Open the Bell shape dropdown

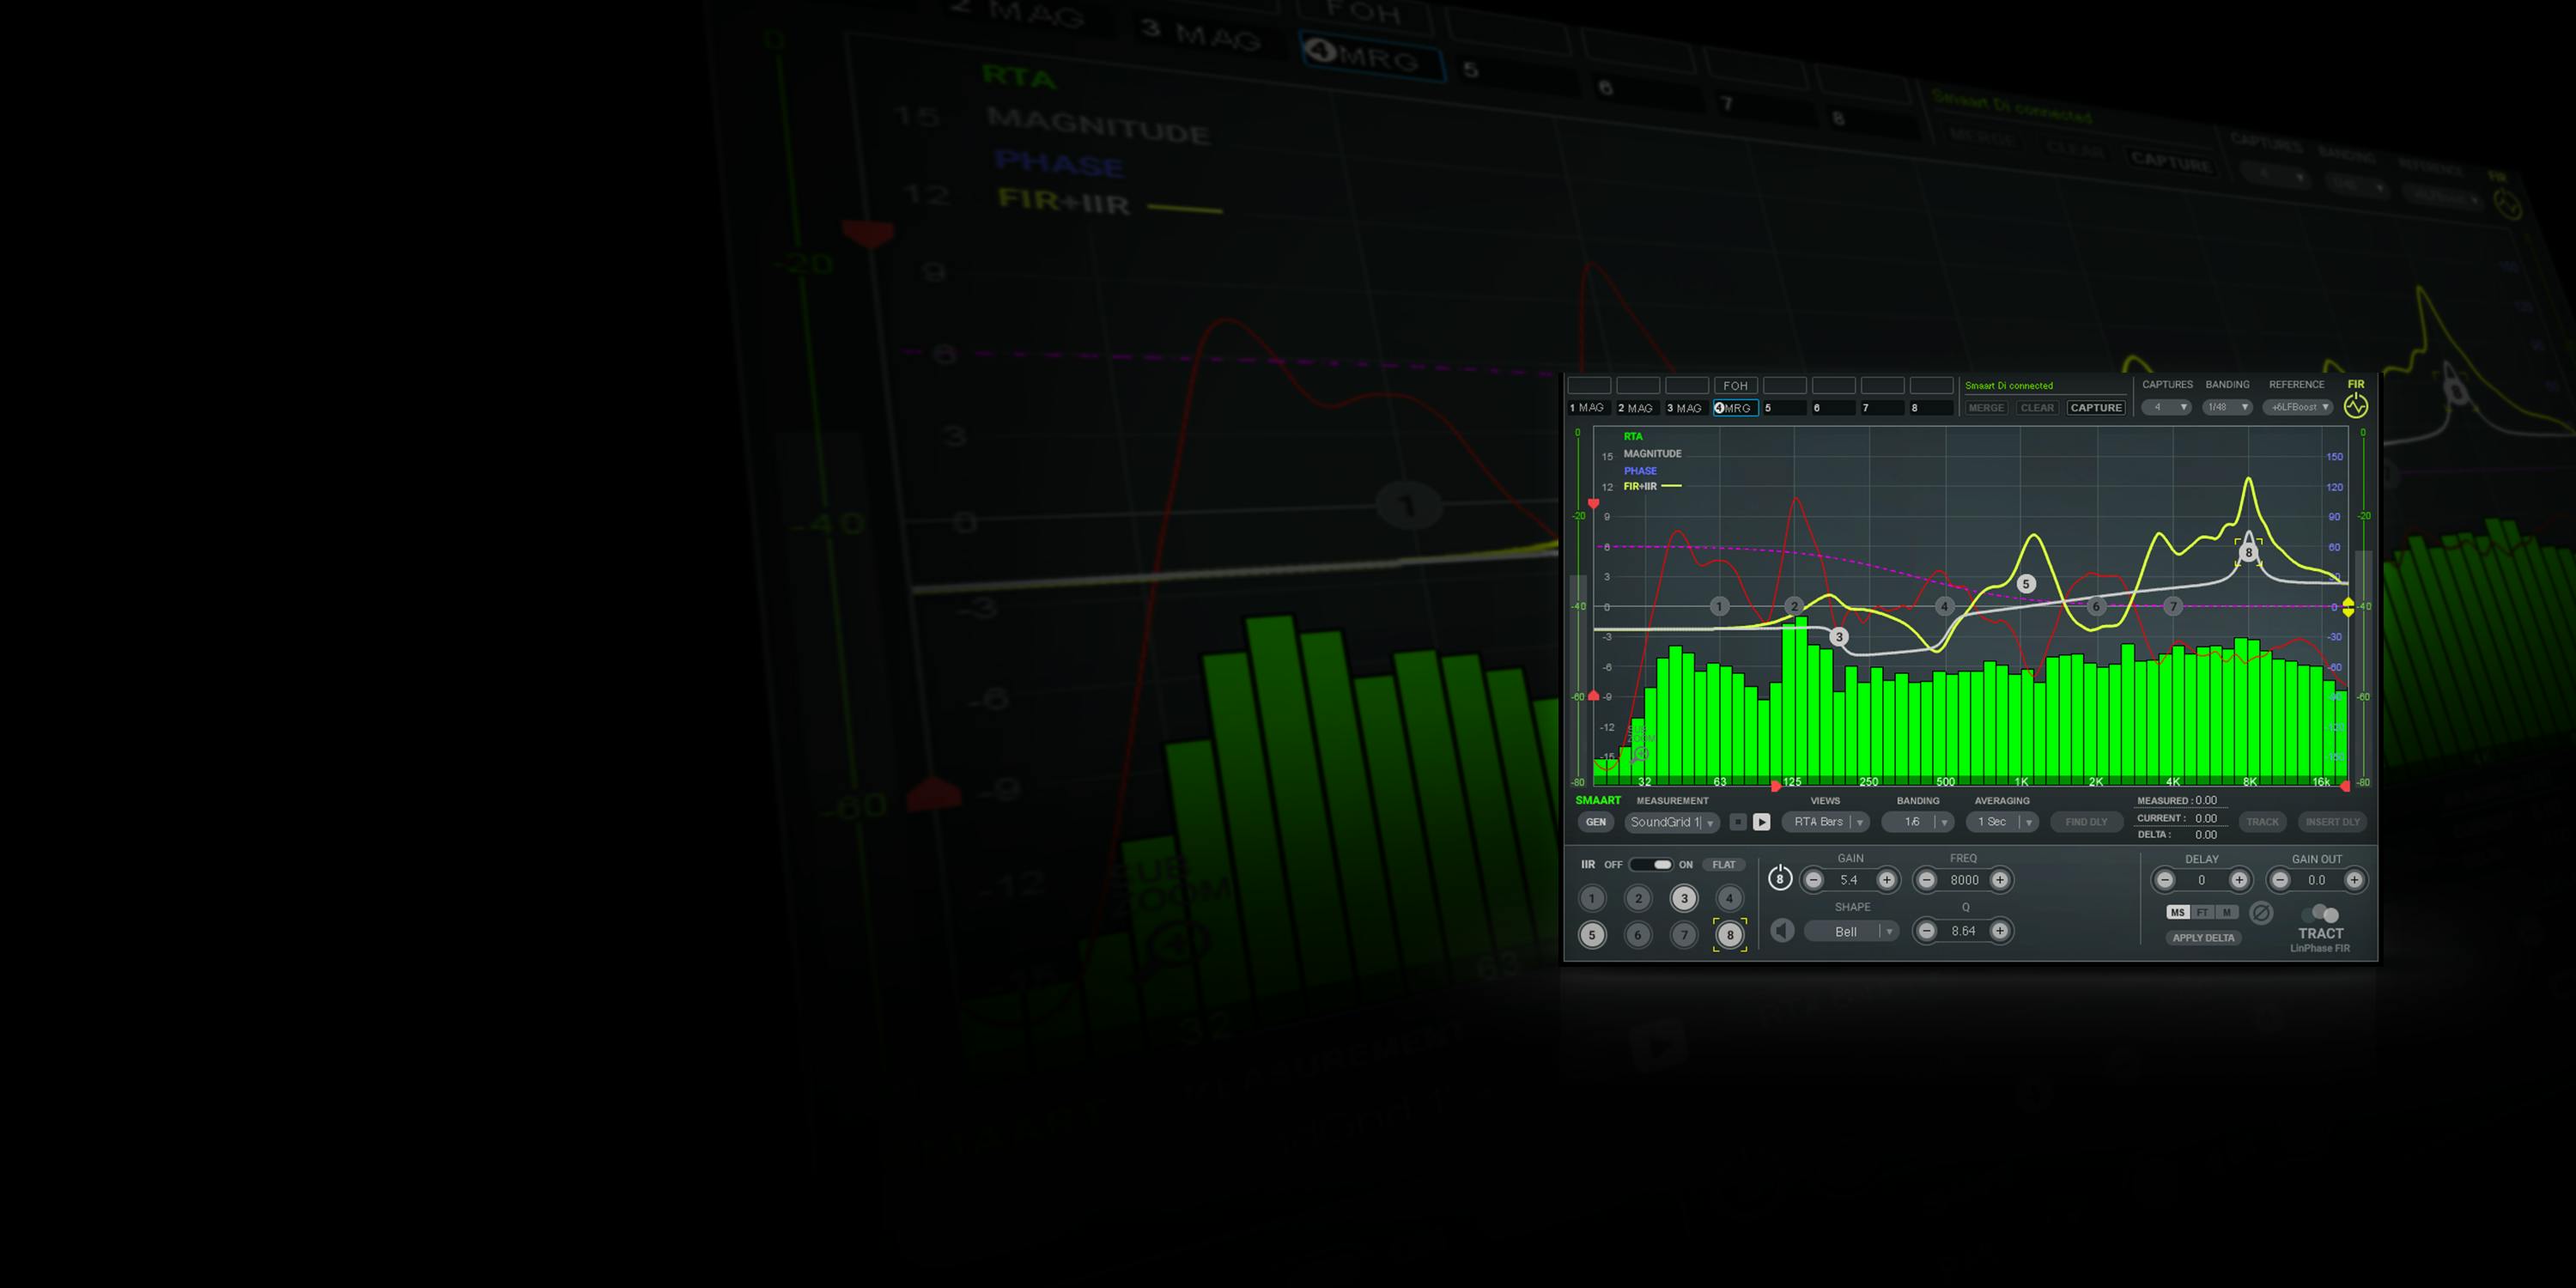click(x=1851, y=931)
